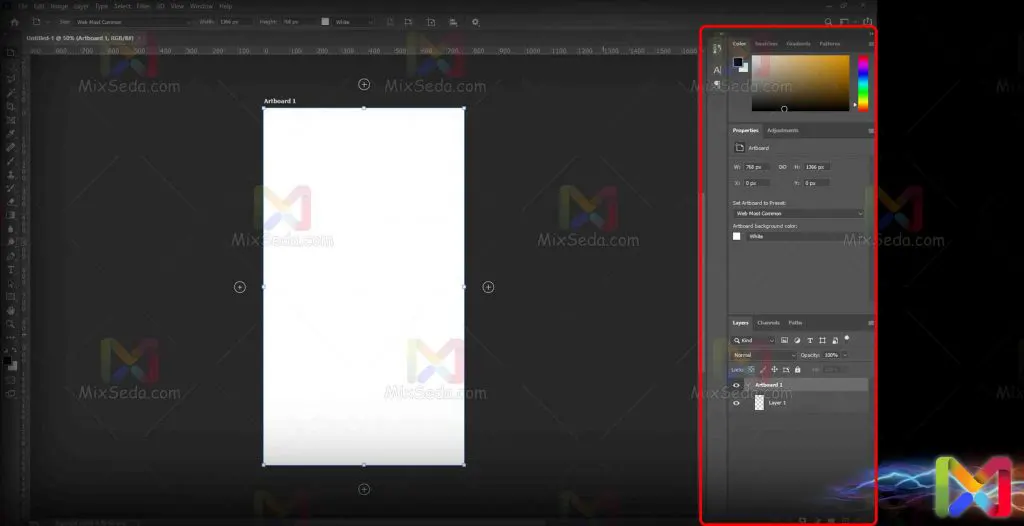1024x526 pixels.
Task: Click the pixel layer filter icon
Action: (785, 341)
